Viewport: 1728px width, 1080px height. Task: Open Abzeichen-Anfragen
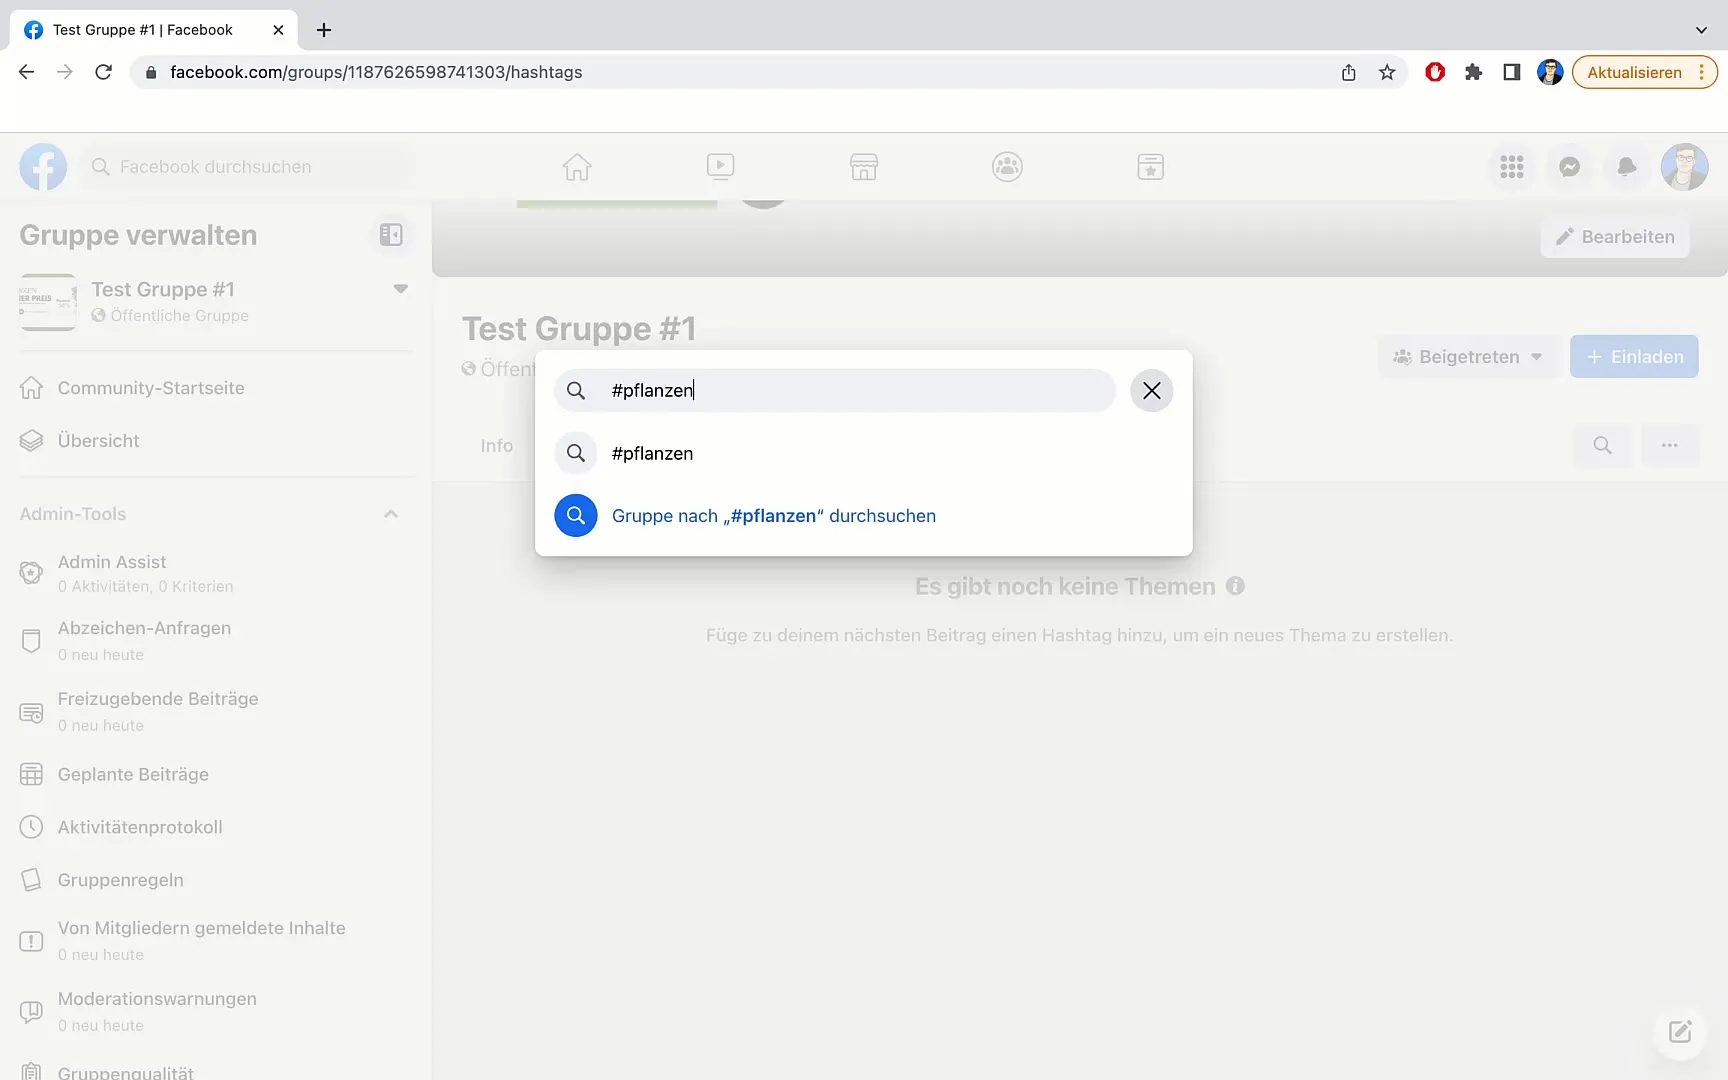coord(214,640)
